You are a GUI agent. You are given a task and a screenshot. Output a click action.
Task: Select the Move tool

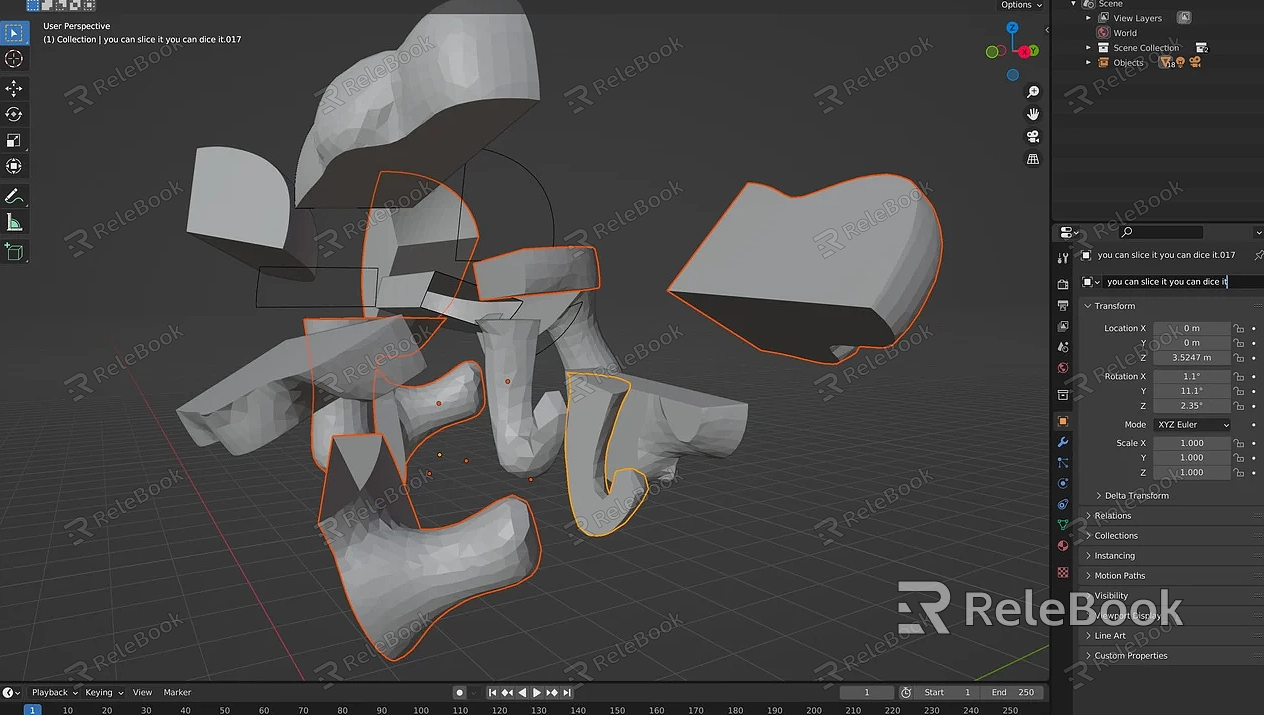14,88
